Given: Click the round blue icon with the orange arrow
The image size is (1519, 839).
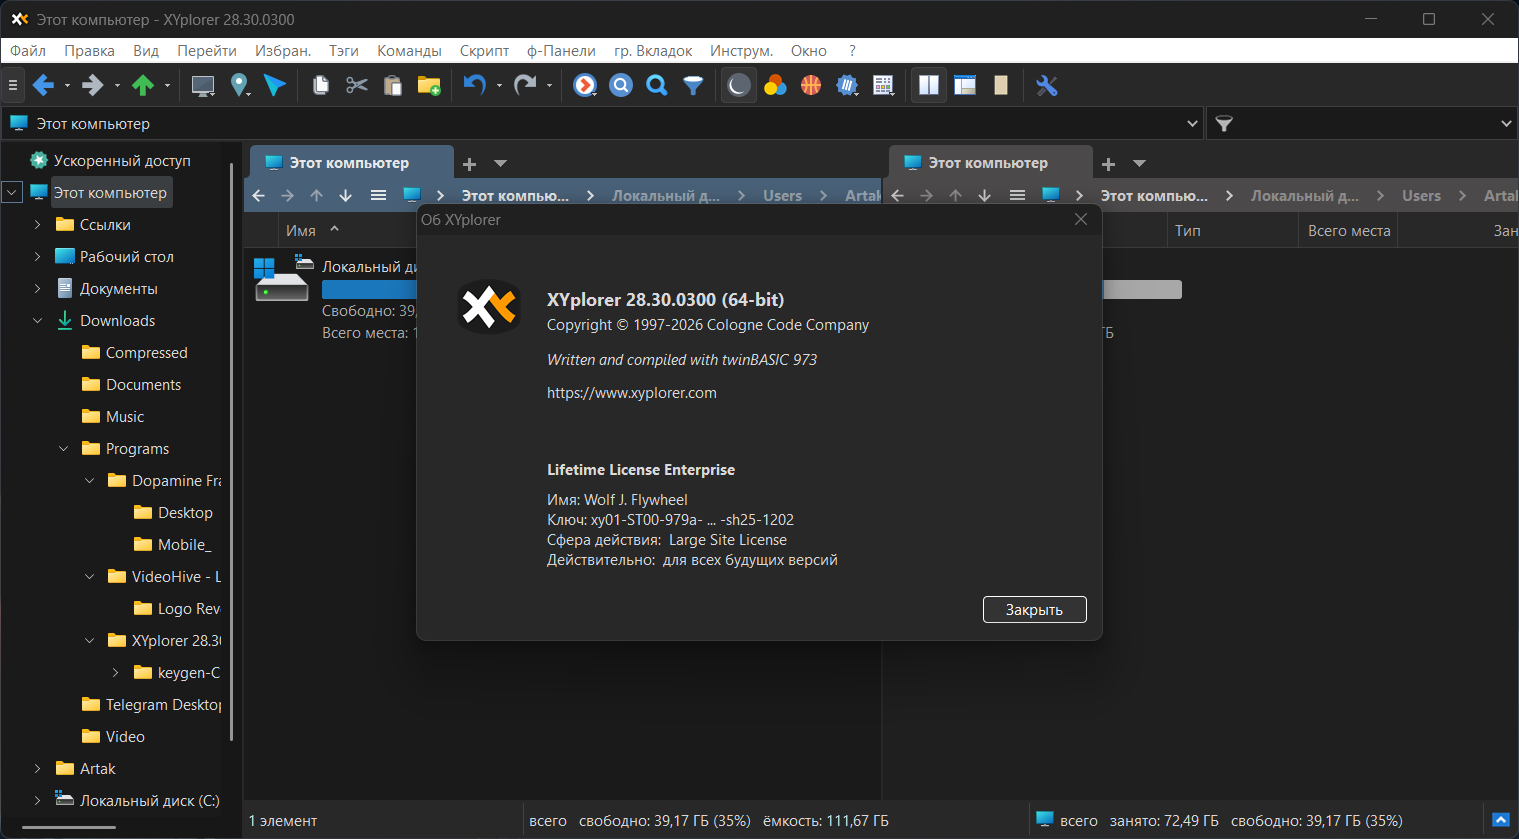Looking at the screenshot, I should click(585, 86).
